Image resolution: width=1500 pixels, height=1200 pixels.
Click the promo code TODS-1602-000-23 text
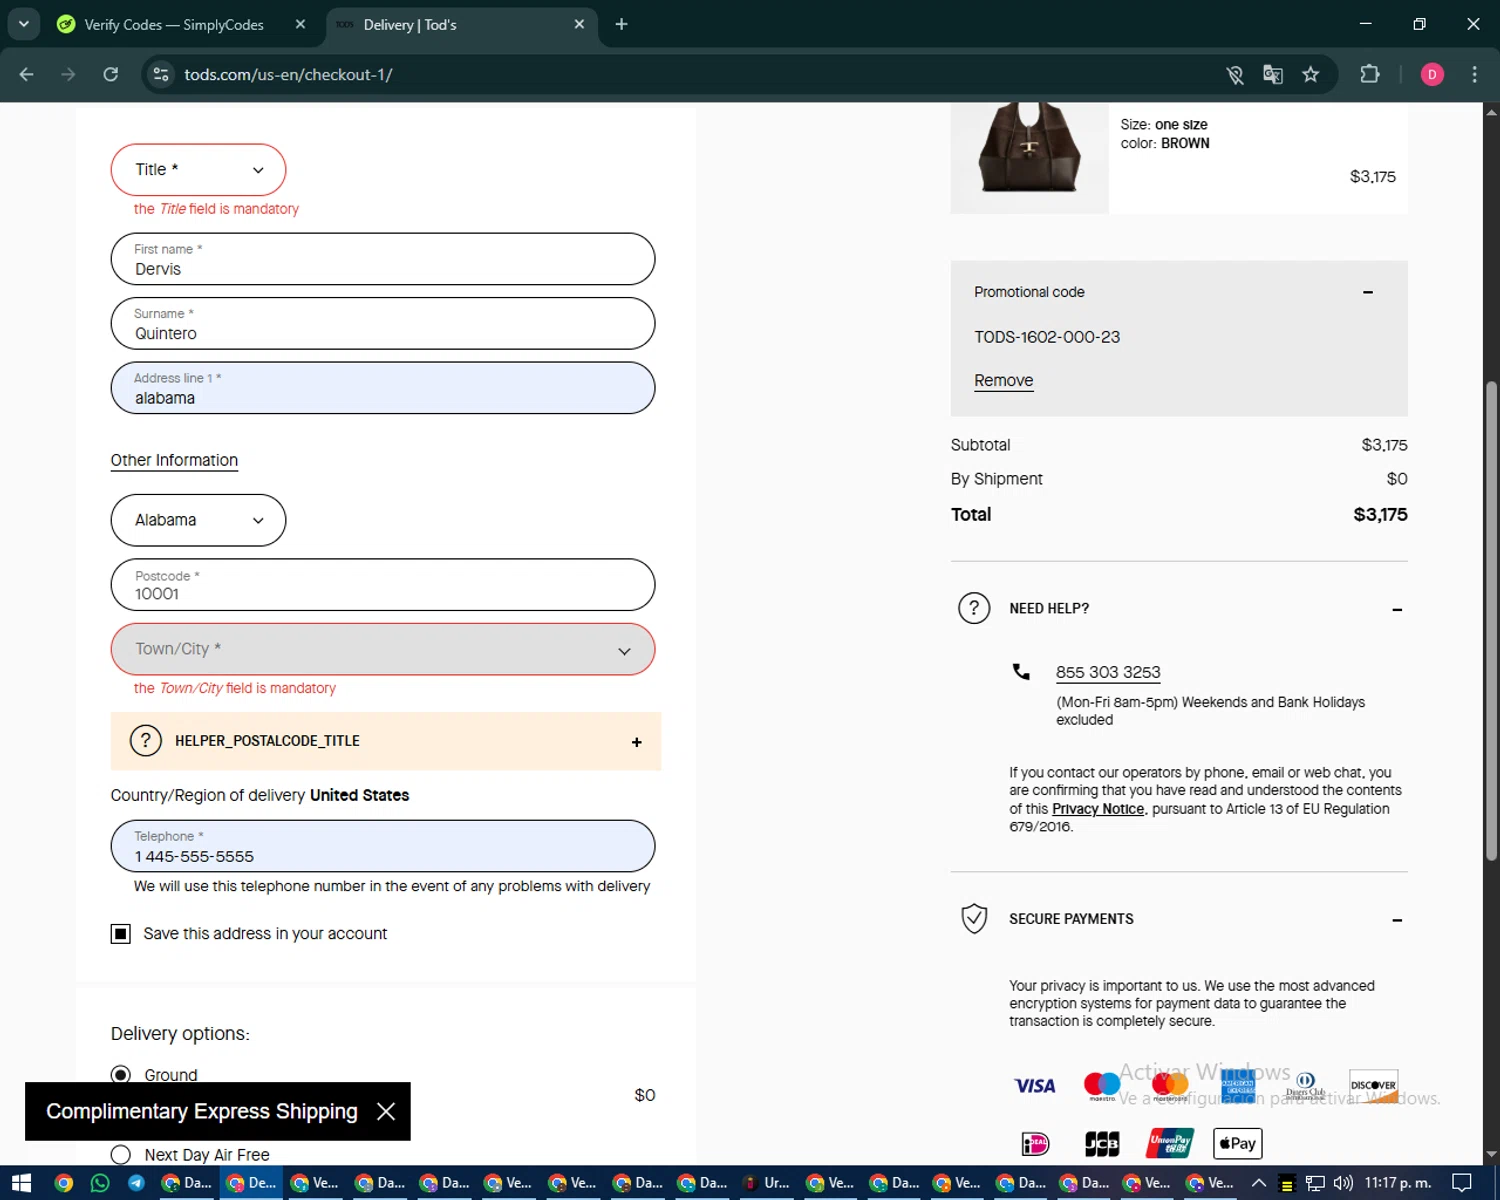click(x=1047, y=337)
